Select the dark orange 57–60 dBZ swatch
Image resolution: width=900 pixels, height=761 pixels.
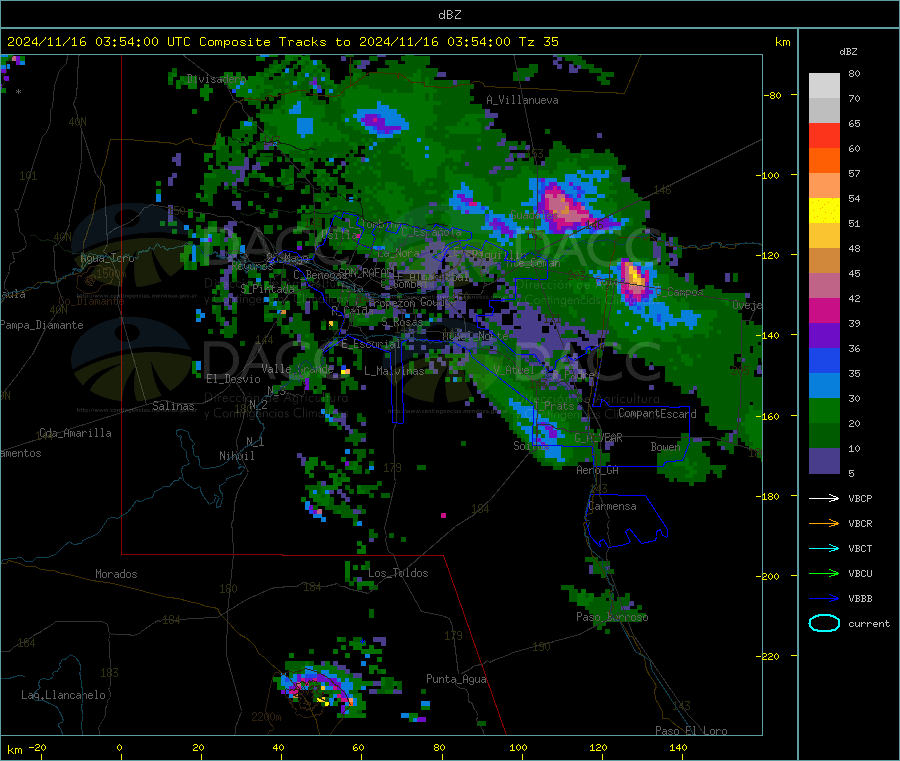point(824,161)
